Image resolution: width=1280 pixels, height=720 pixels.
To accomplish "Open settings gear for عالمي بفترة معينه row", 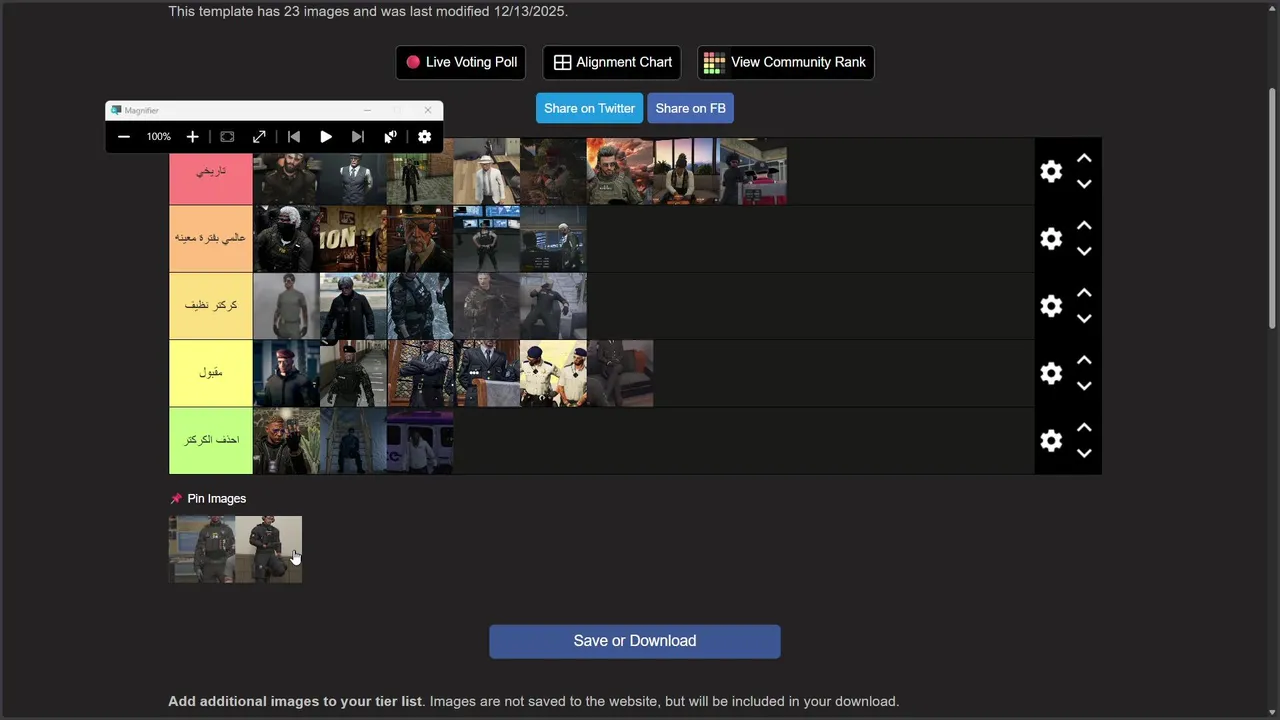I will click(1051, 238).
